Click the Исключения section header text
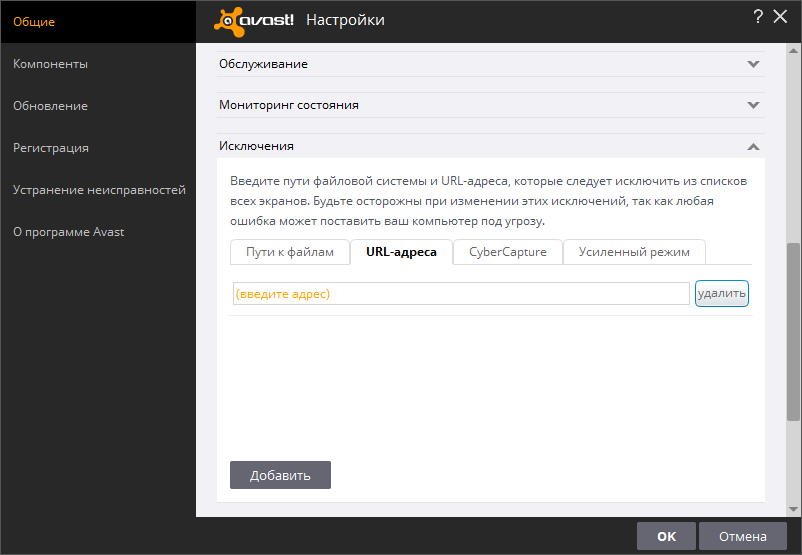This screenshot has width=802, height=555. pyautogui.click(x=256, y=146)
